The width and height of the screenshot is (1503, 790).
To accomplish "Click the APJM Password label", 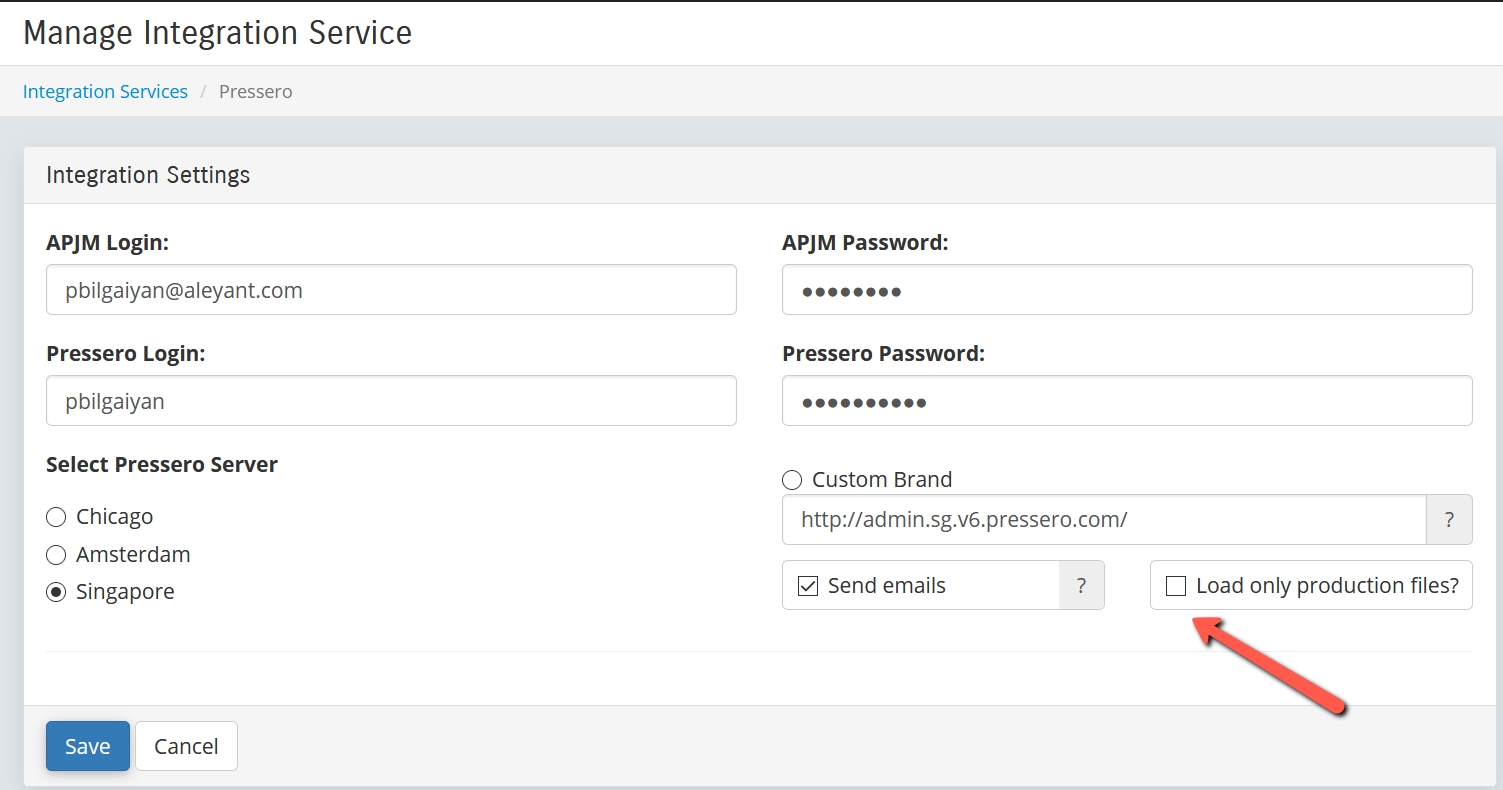I will (x=865, y=243).
